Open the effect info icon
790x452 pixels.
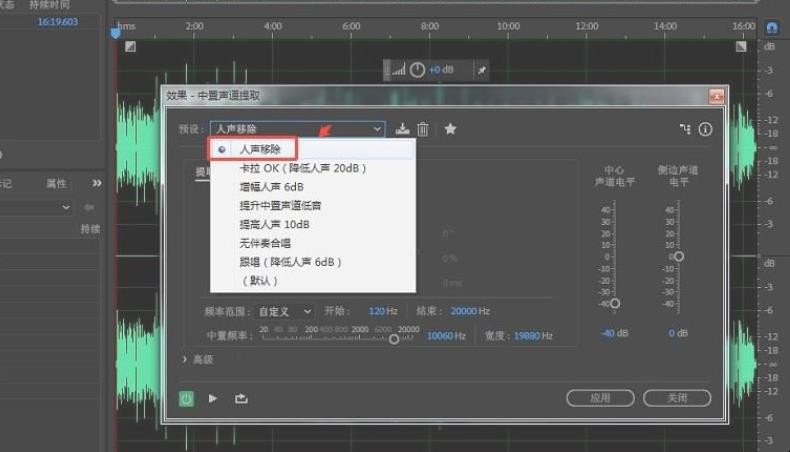705,130
